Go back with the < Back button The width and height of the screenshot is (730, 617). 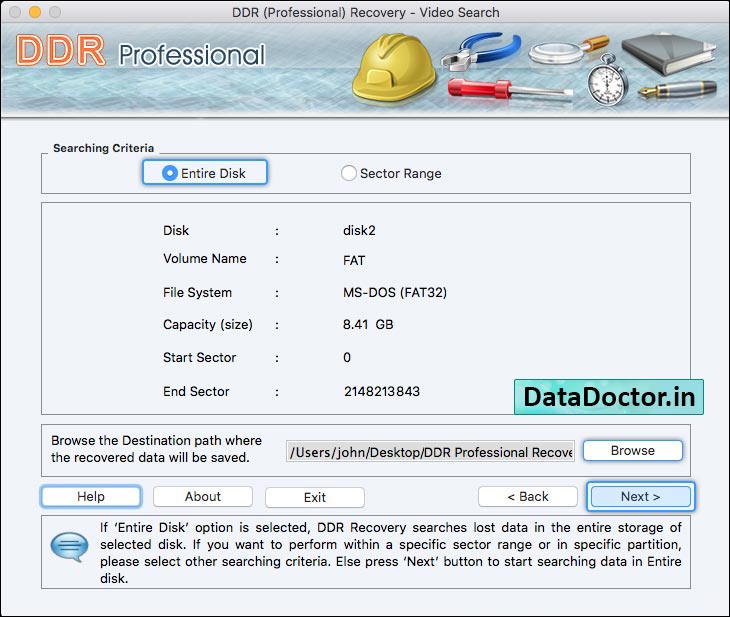527,496
